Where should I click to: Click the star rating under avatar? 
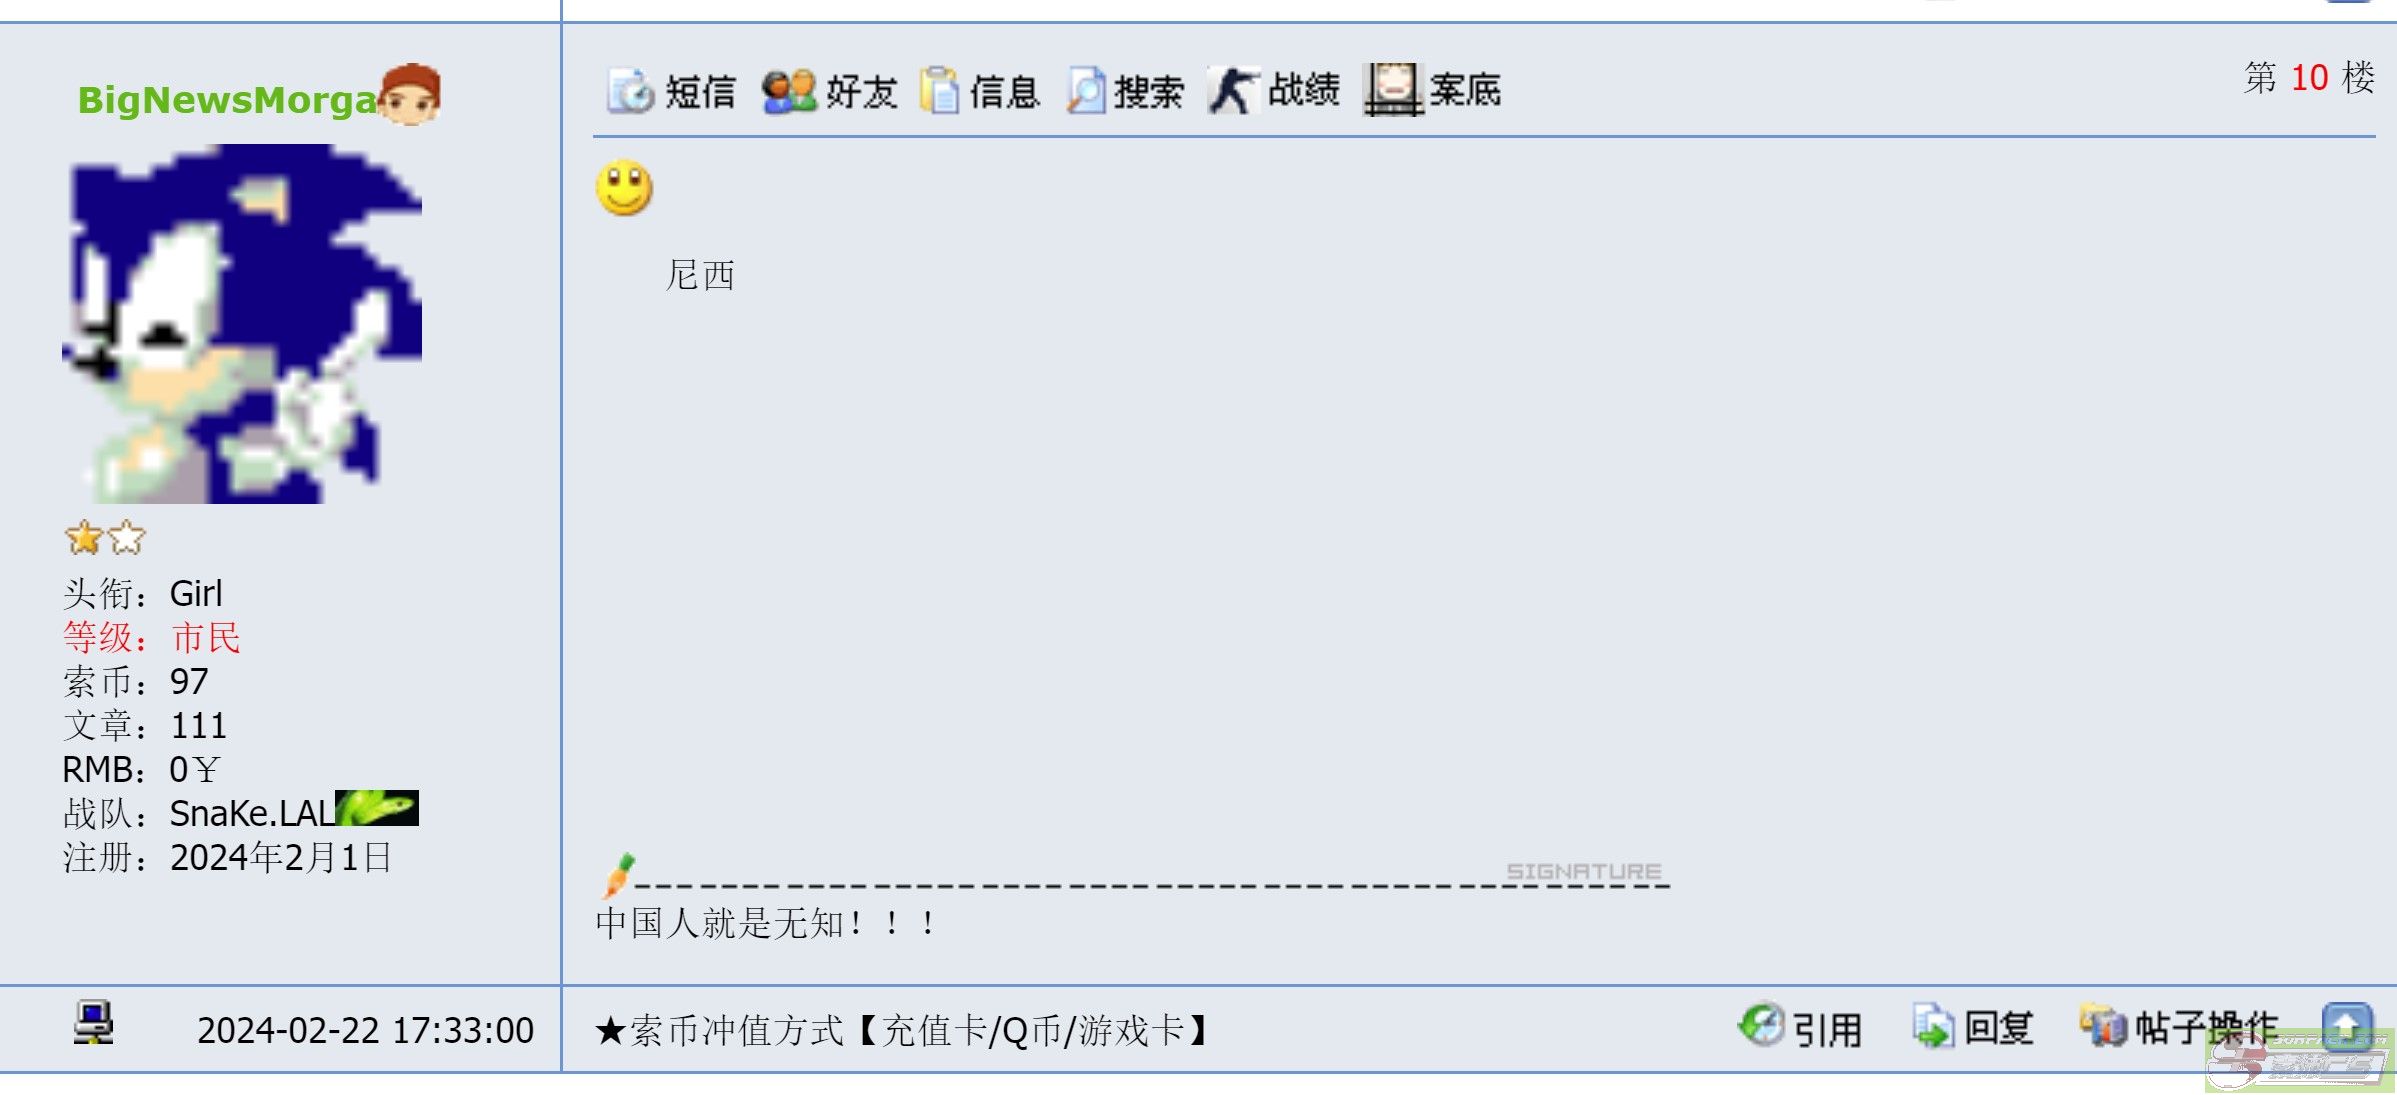[105, 538]
